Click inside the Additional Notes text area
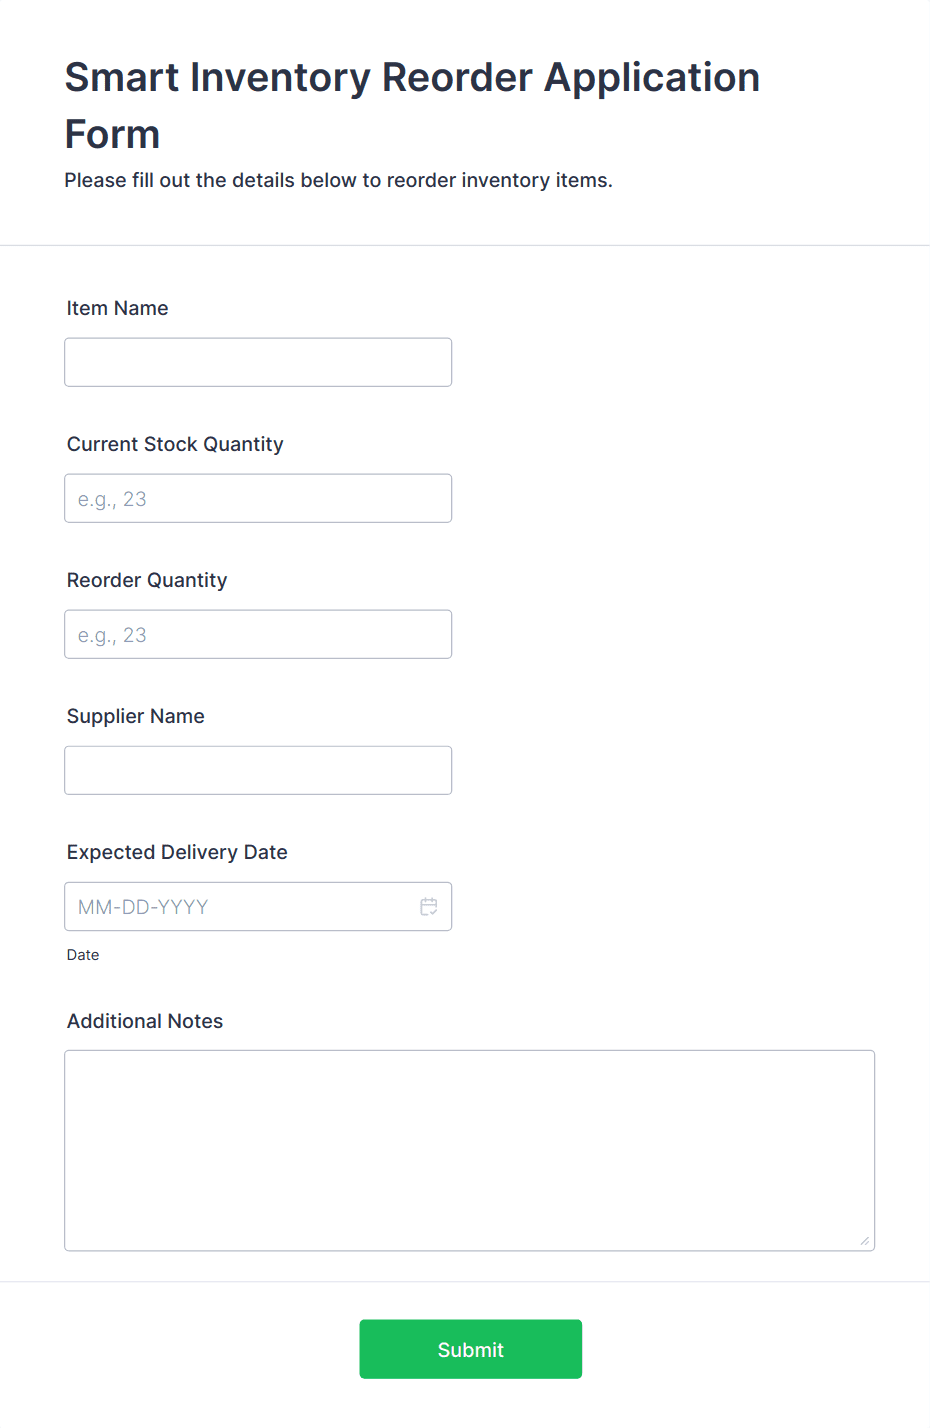Screen dimensions: 930x1428 pos(469,1150)
